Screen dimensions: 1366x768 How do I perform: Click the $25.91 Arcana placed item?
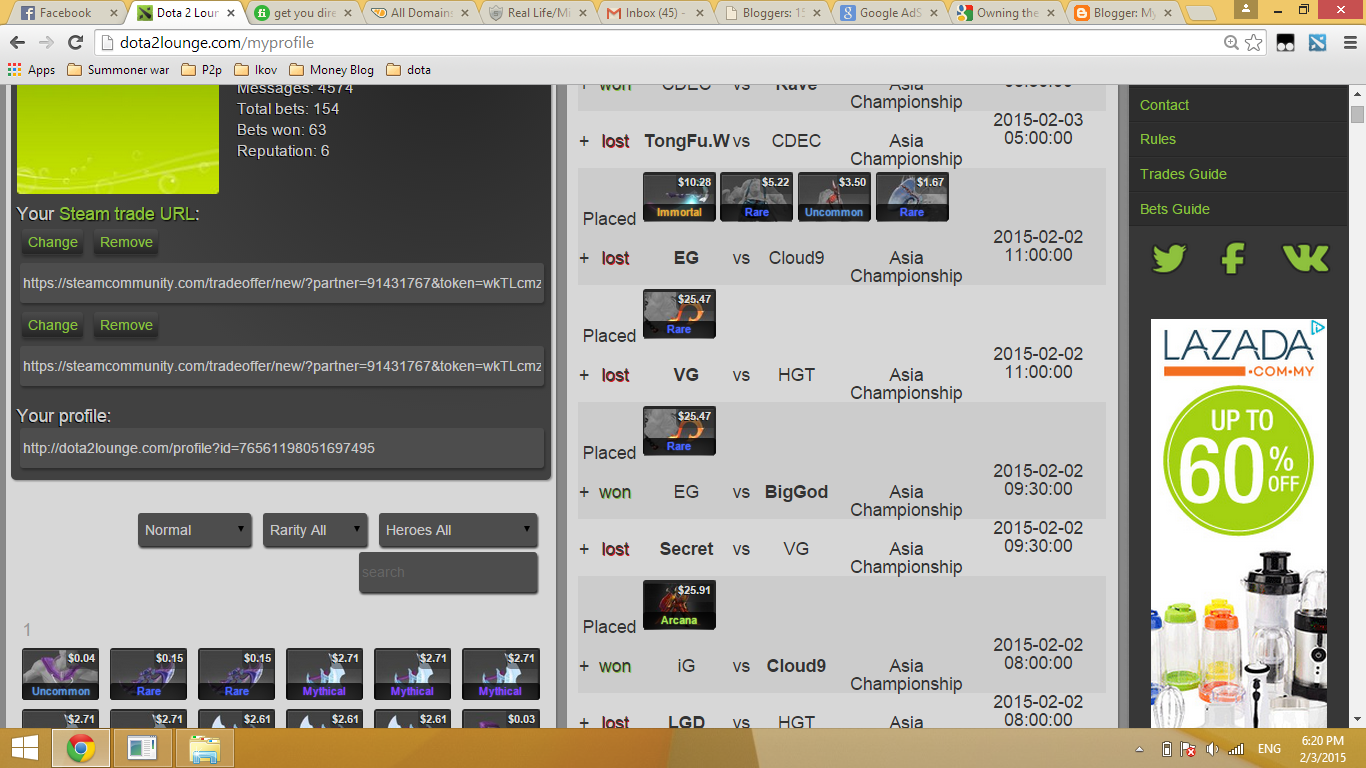[x=680, y=605]
